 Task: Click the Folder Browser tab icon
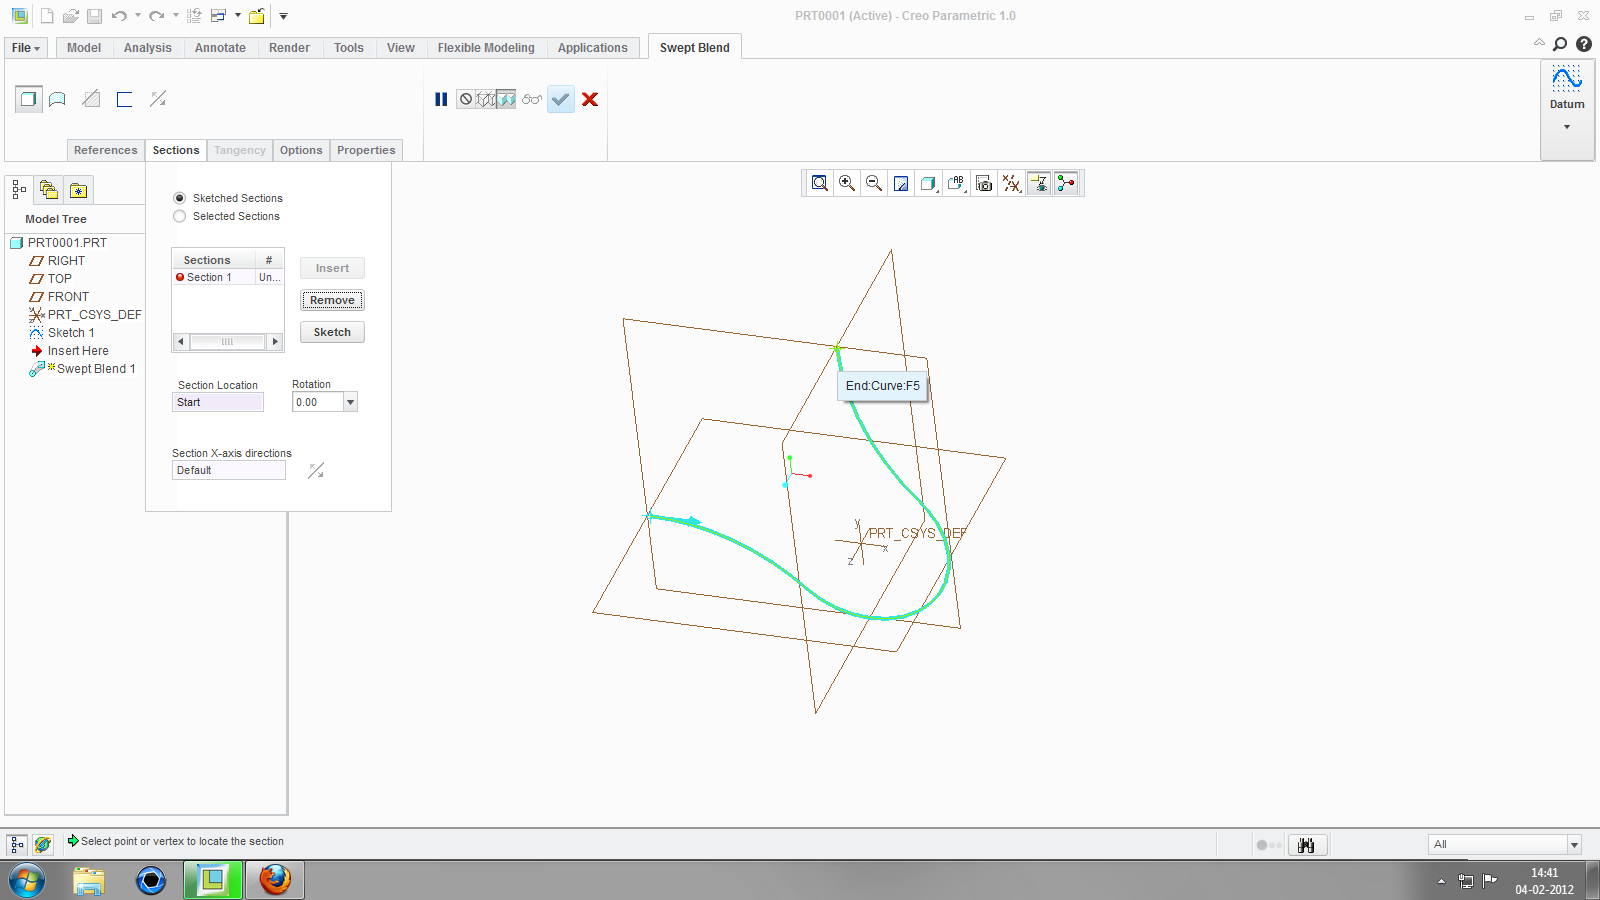(48, 189)
